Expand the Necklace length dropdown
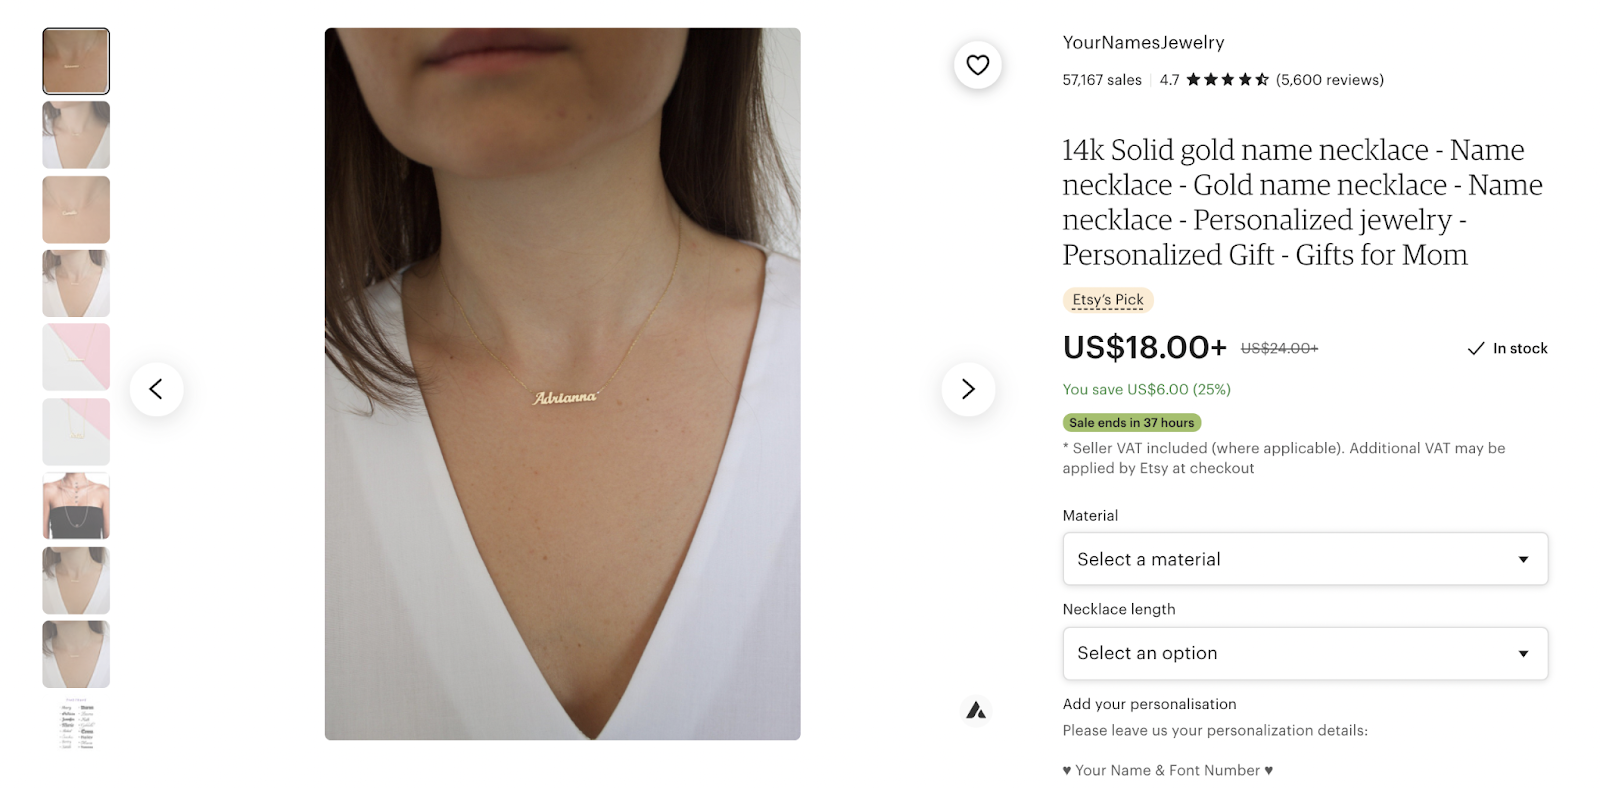The width and height of the screenshot is (1600, 788). (1305, 653)
